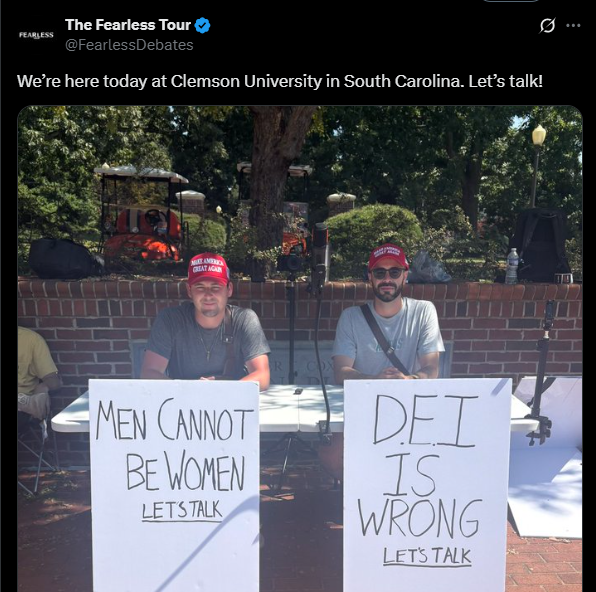
Task: Open the Fearless logo profile avatar
Action: [x=36, y=35]
